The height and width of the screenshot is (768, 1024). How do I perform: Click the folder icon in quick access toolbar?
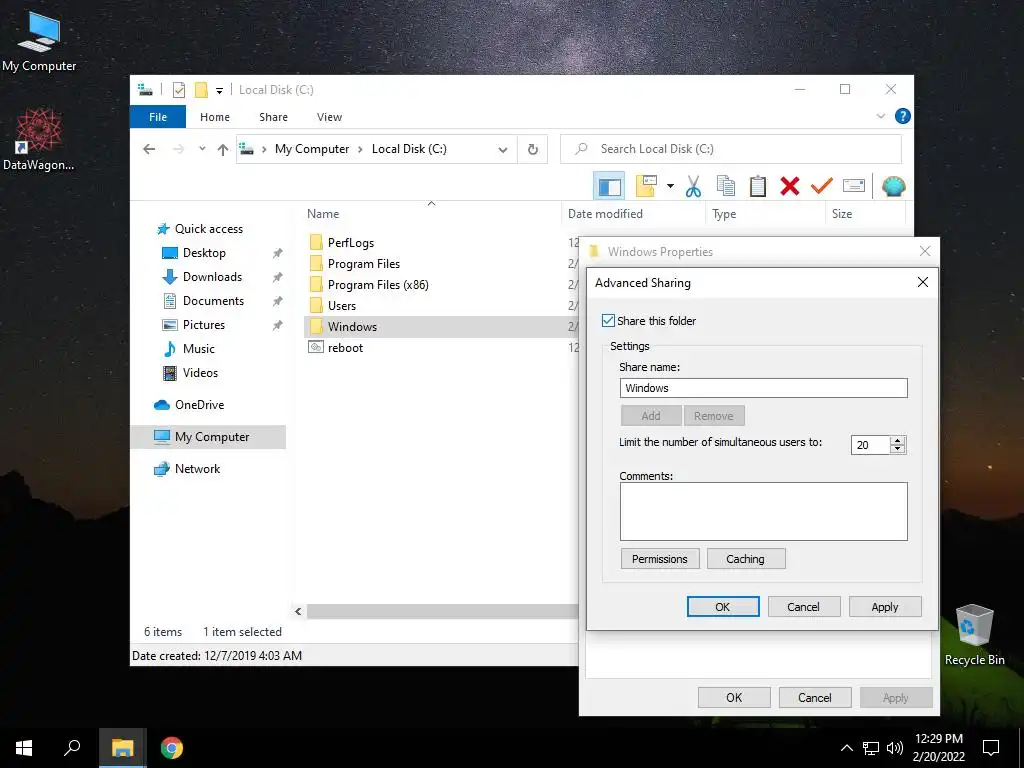click(x=201, y=89)
